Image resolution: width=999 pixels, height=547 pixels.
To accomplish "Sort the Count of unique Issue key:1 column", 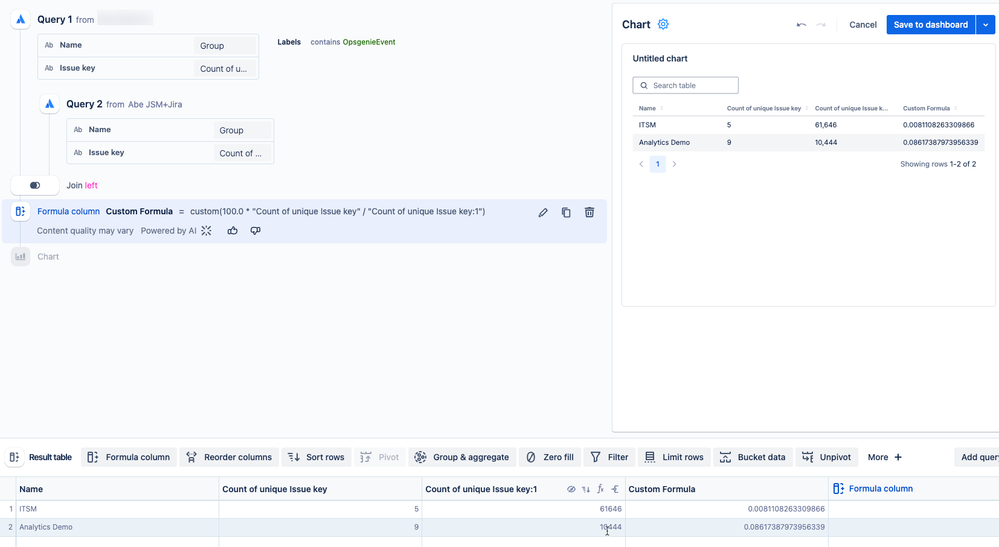I will point(586,489).
